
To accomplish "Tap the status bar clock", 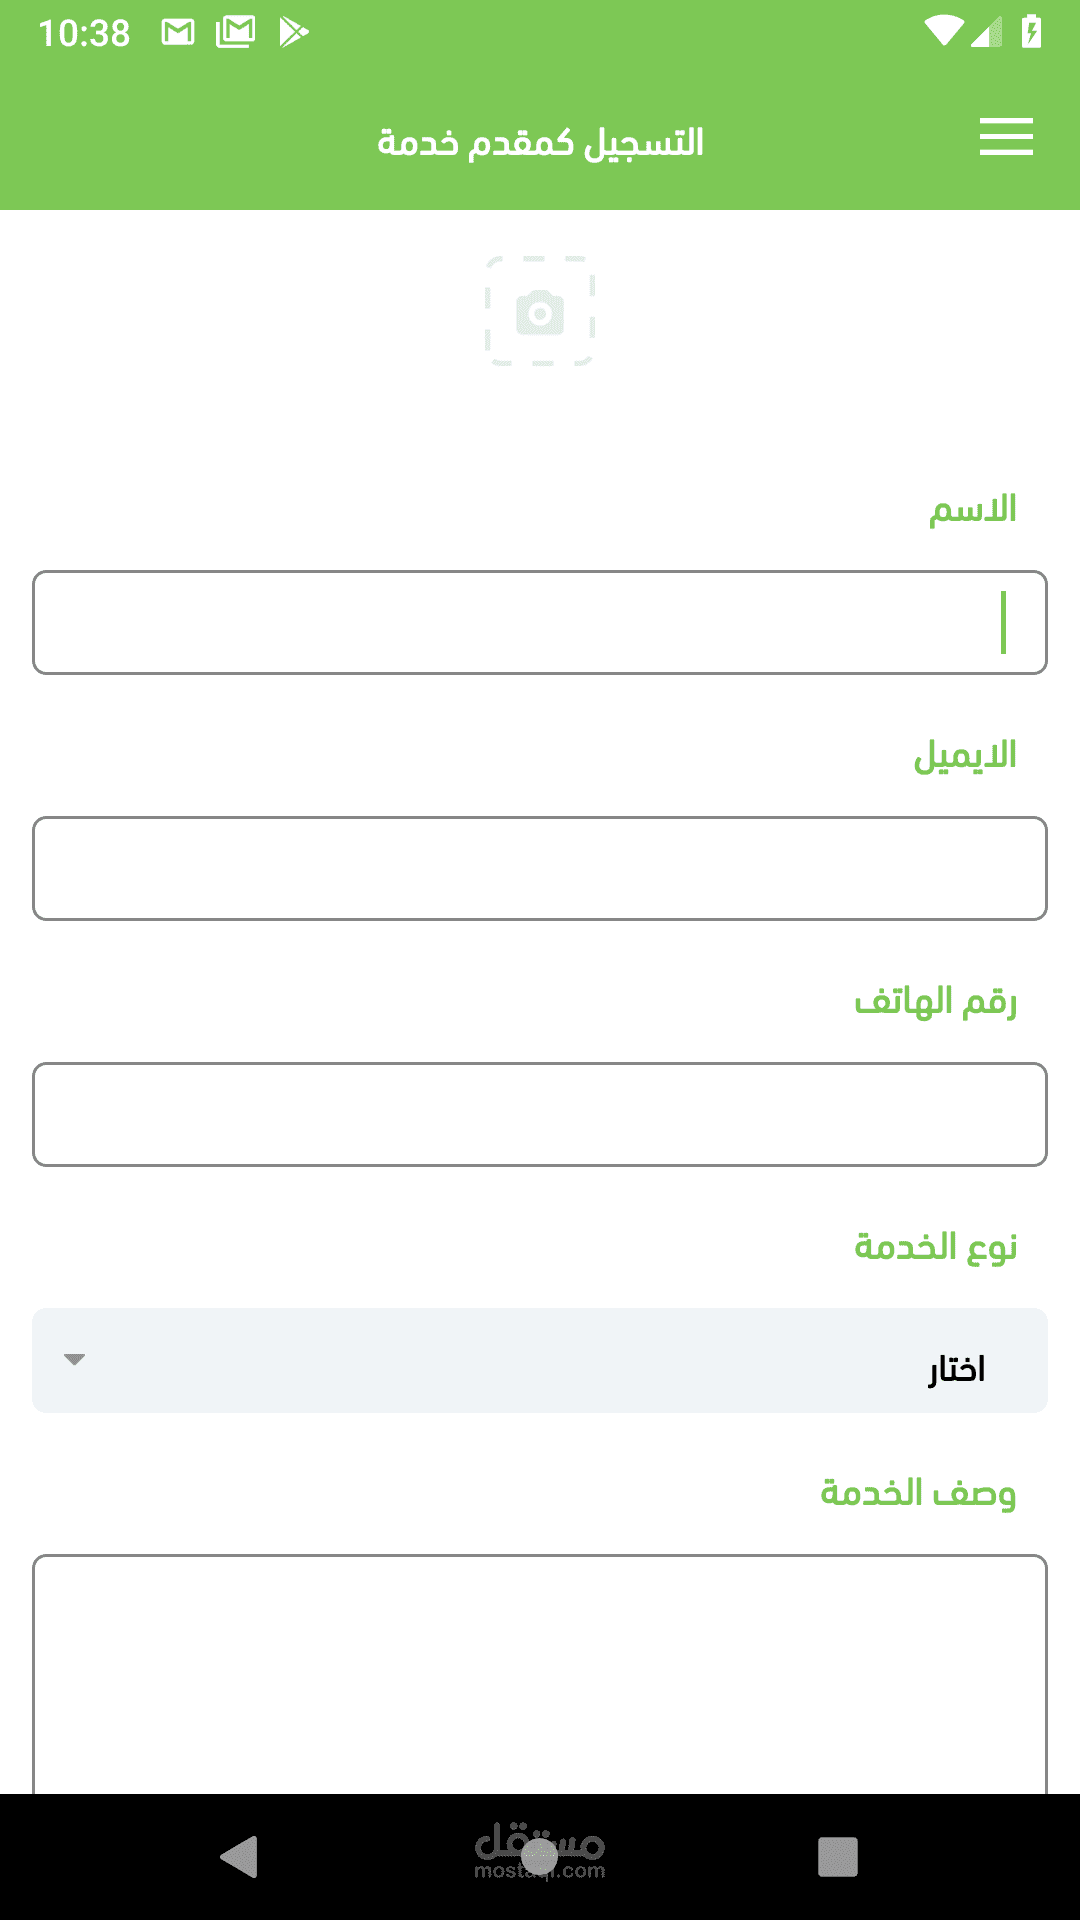I will pos(84,34).
